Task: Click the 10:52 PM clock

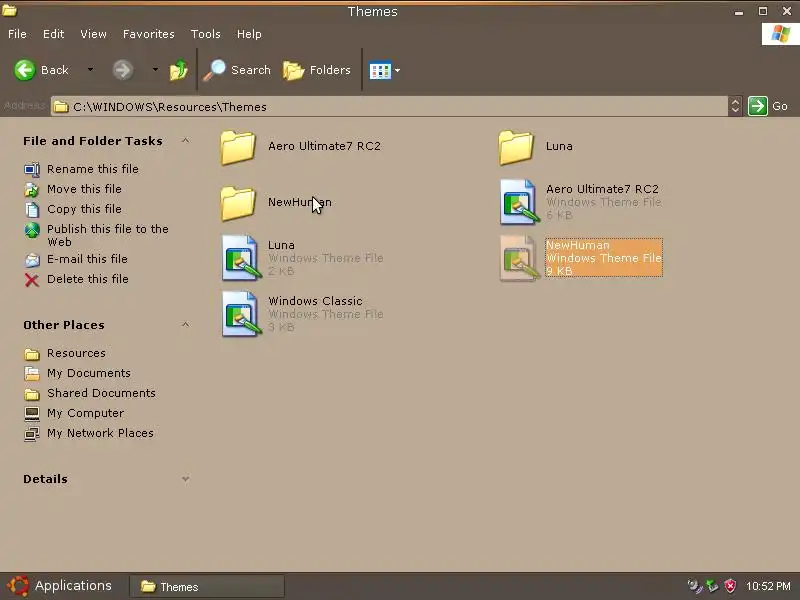Action: [x=768, y=586]
